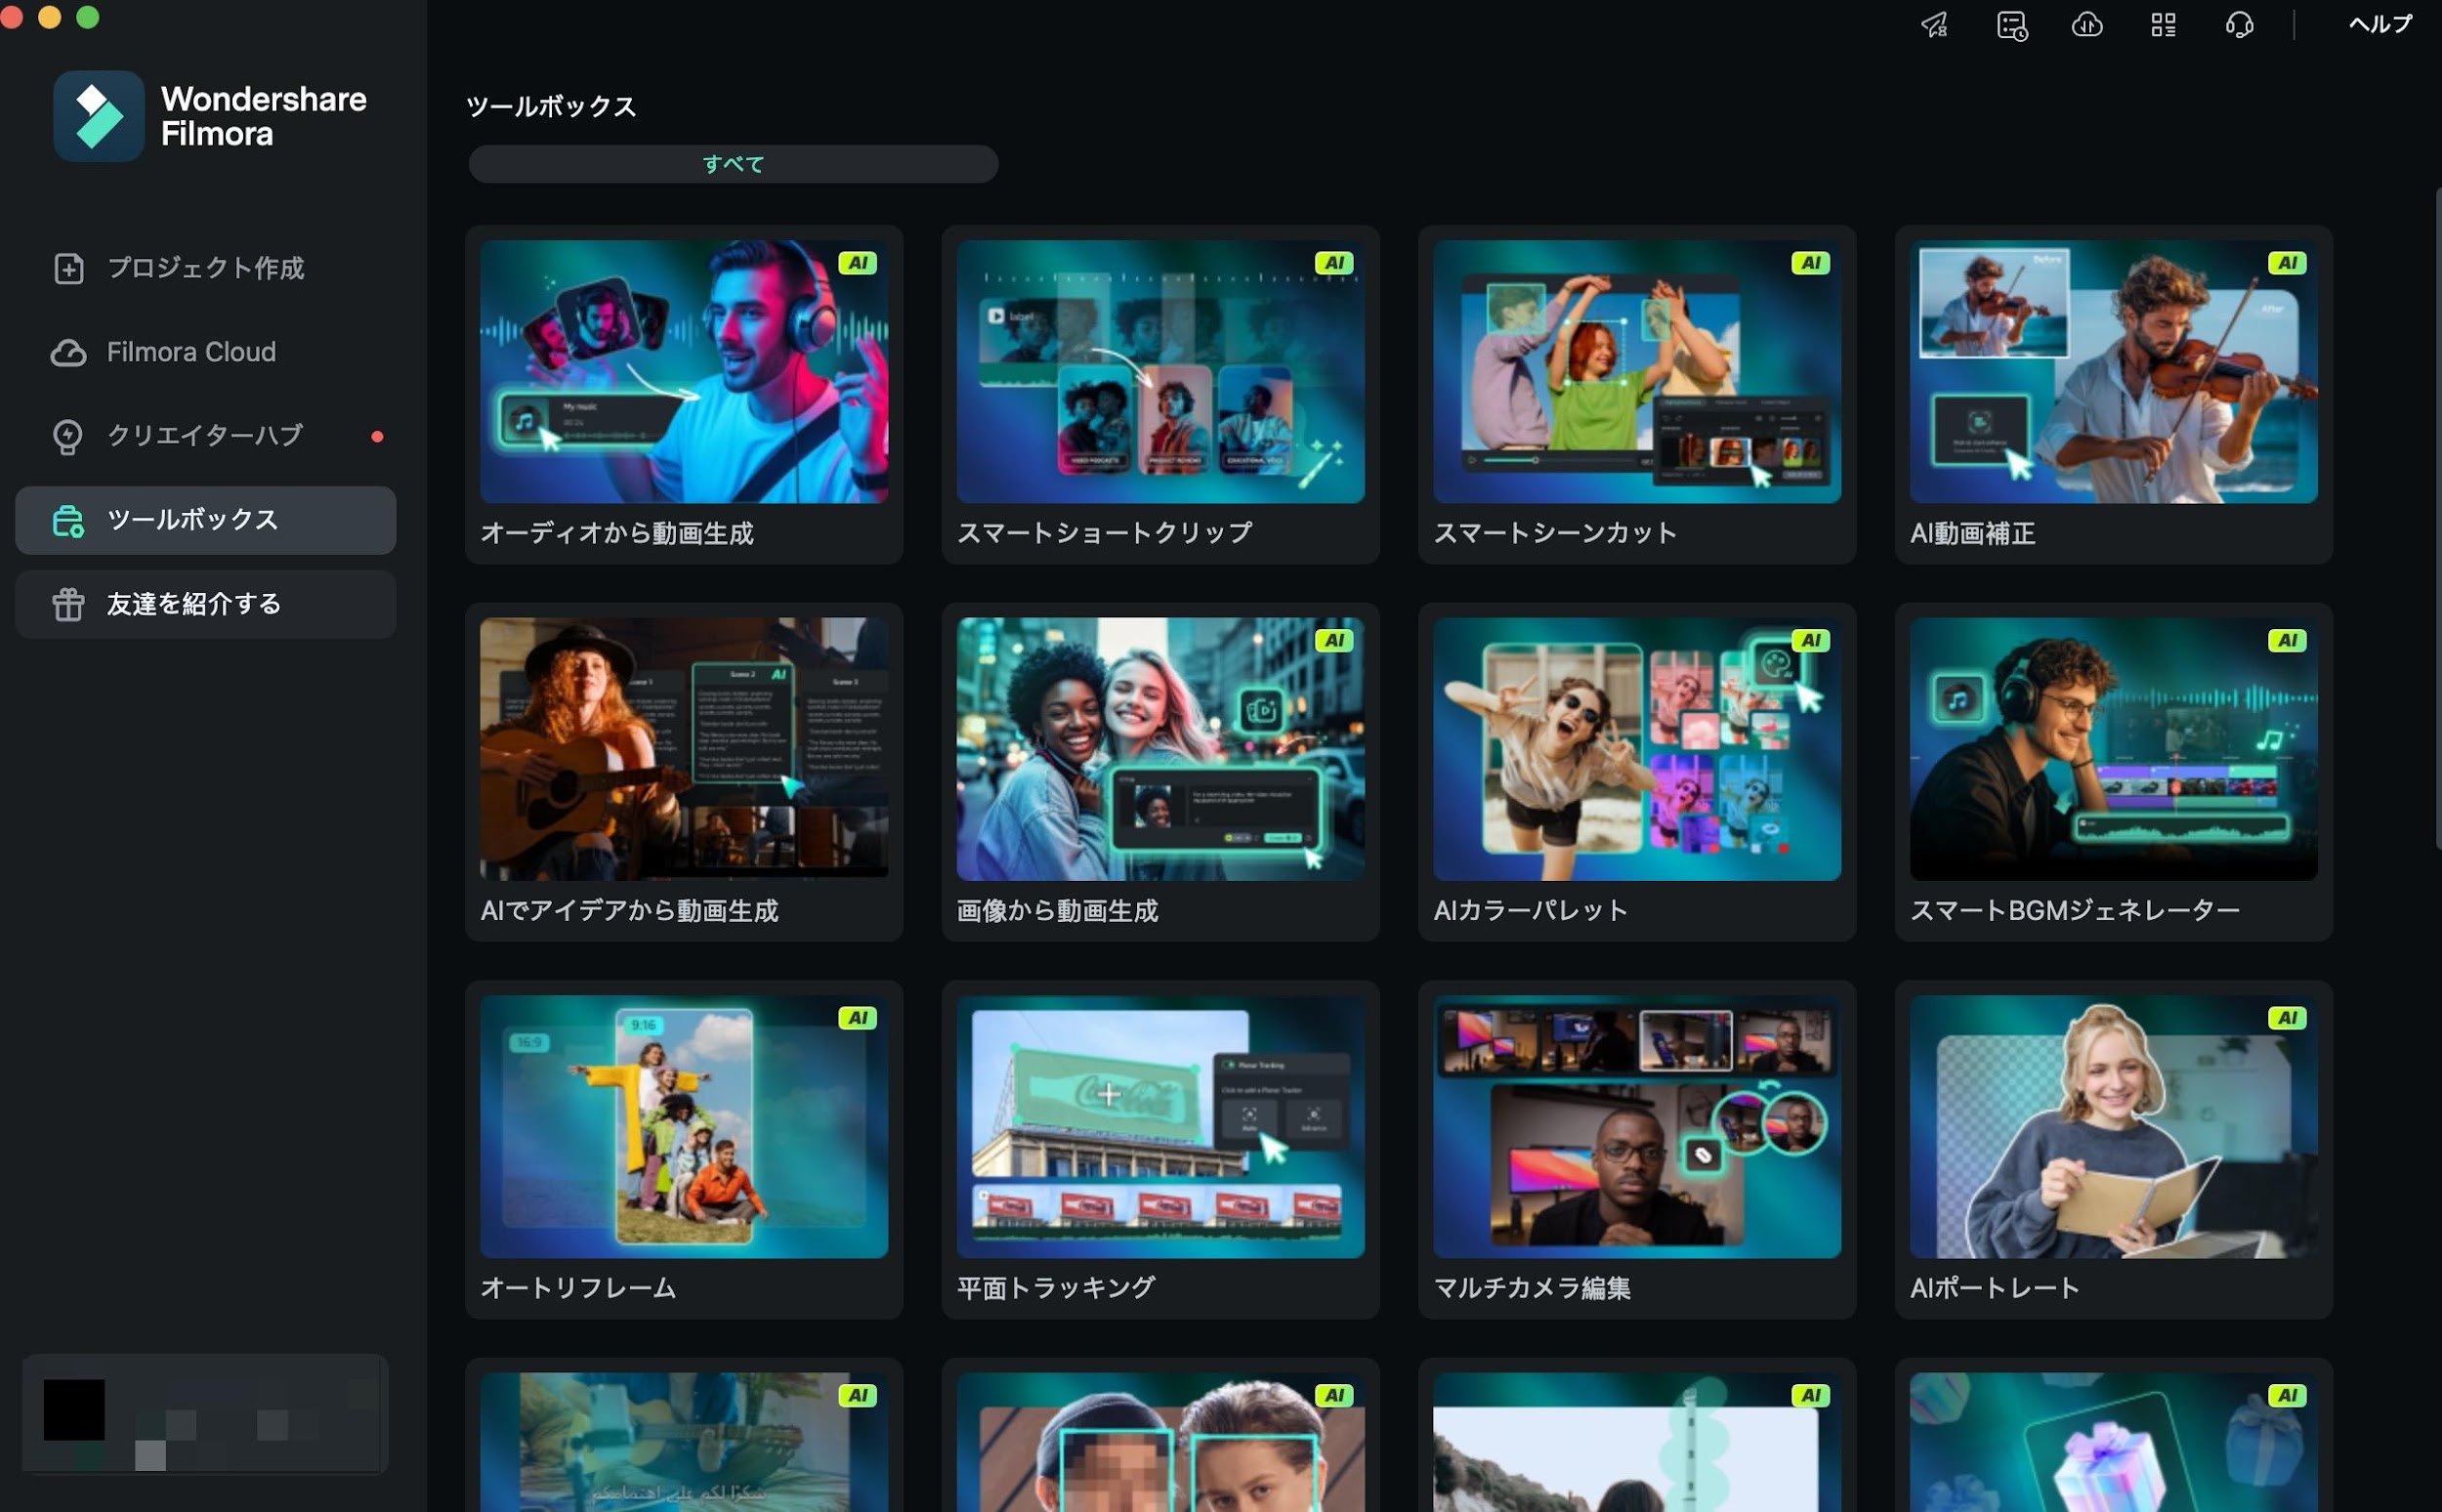Open the ヘルプ menu
The width and height of the screenshot is (2442, 1512).
[2380, 24]
